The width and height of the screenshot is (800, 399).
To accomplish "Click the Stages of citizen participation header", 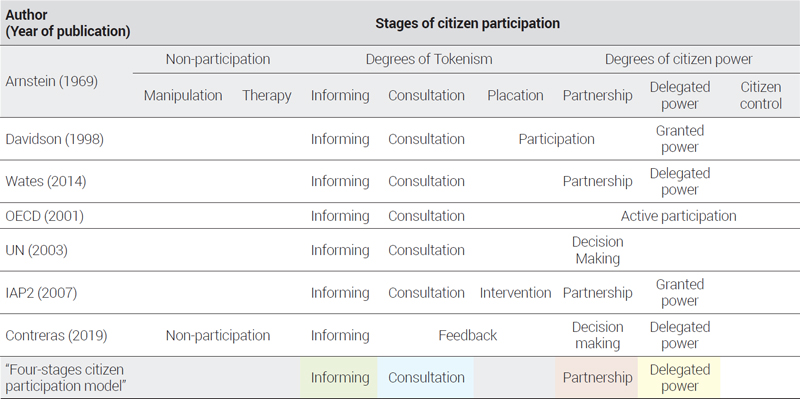I will [x=468, y=23].
